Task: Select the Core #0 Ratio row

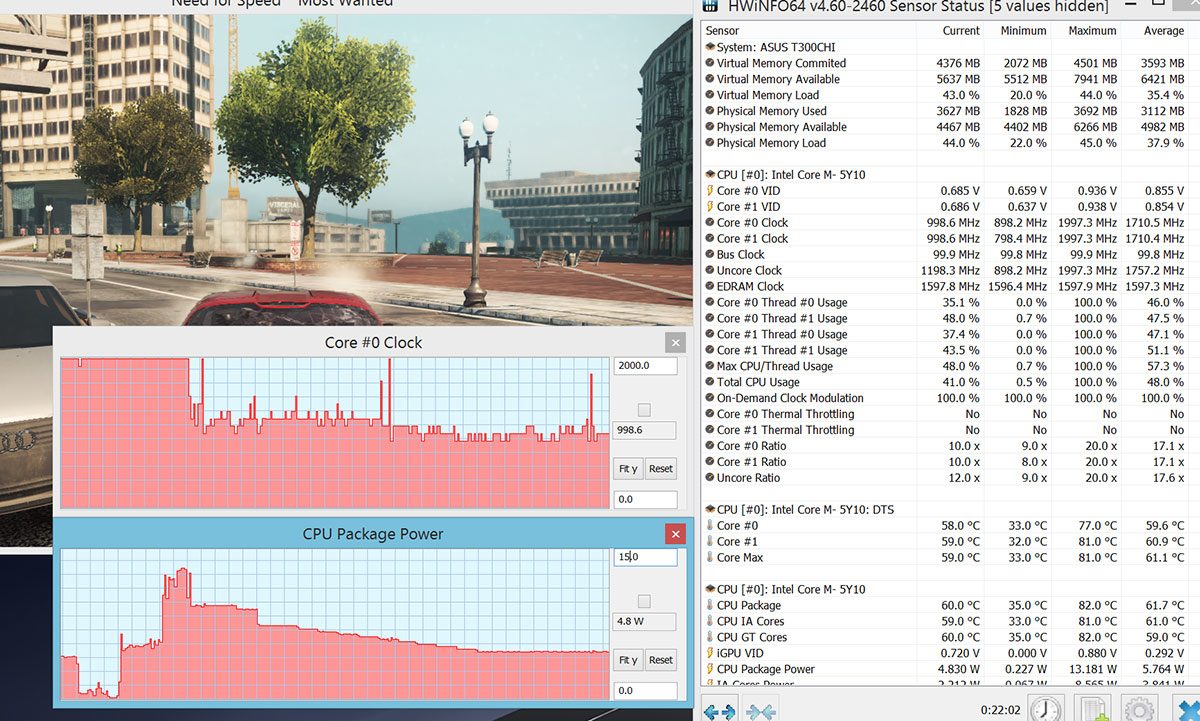Action: [x=946, y=446]
